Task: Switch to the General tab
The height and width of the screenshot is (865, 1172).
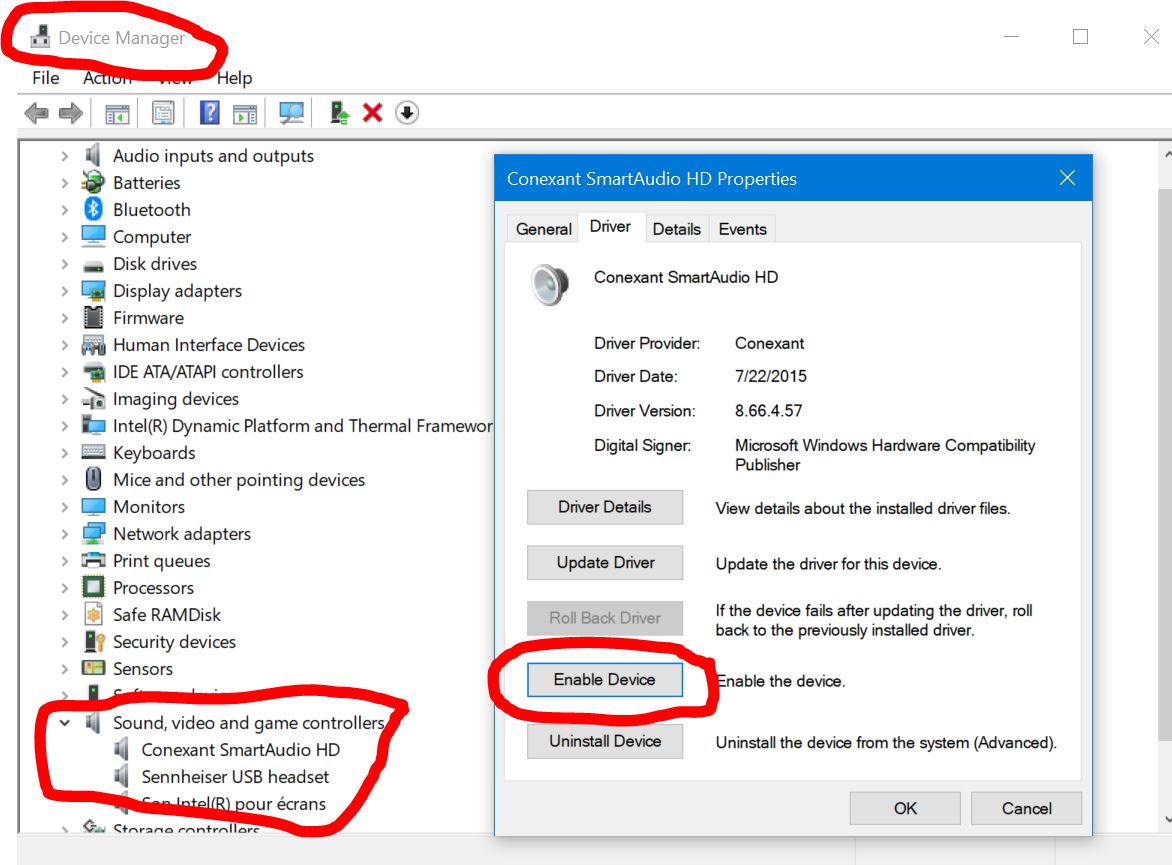Action: point(543,229)
